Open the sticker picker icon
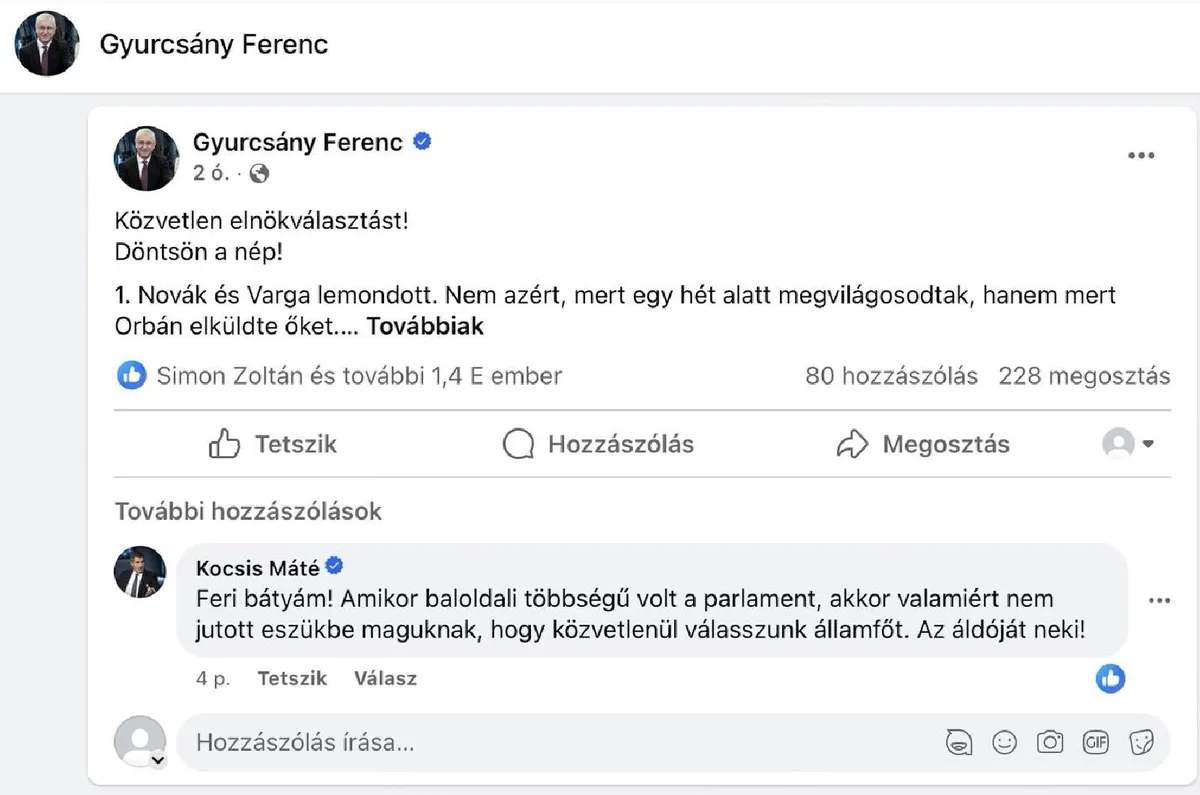1200x795 pixels. point(1141,742)
